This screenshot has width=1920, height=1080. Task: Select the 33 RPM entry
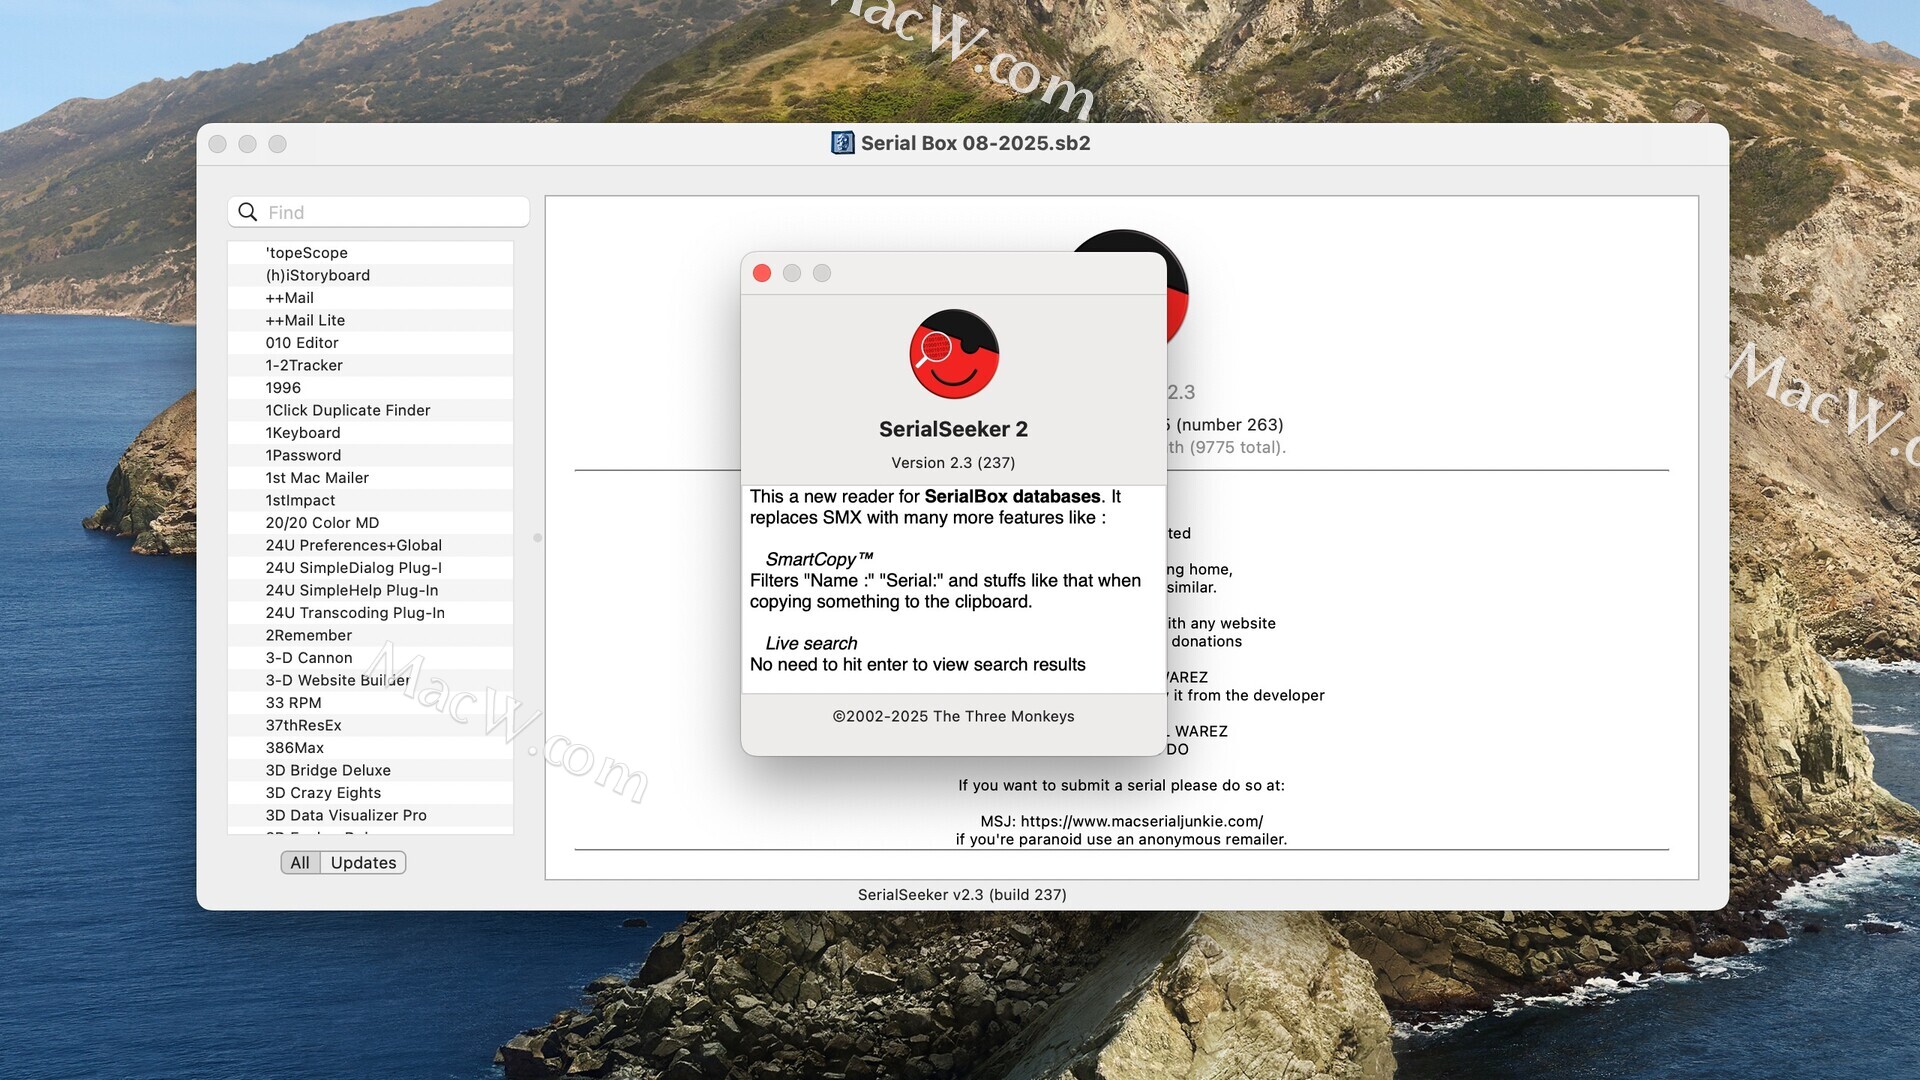[371, 703]
